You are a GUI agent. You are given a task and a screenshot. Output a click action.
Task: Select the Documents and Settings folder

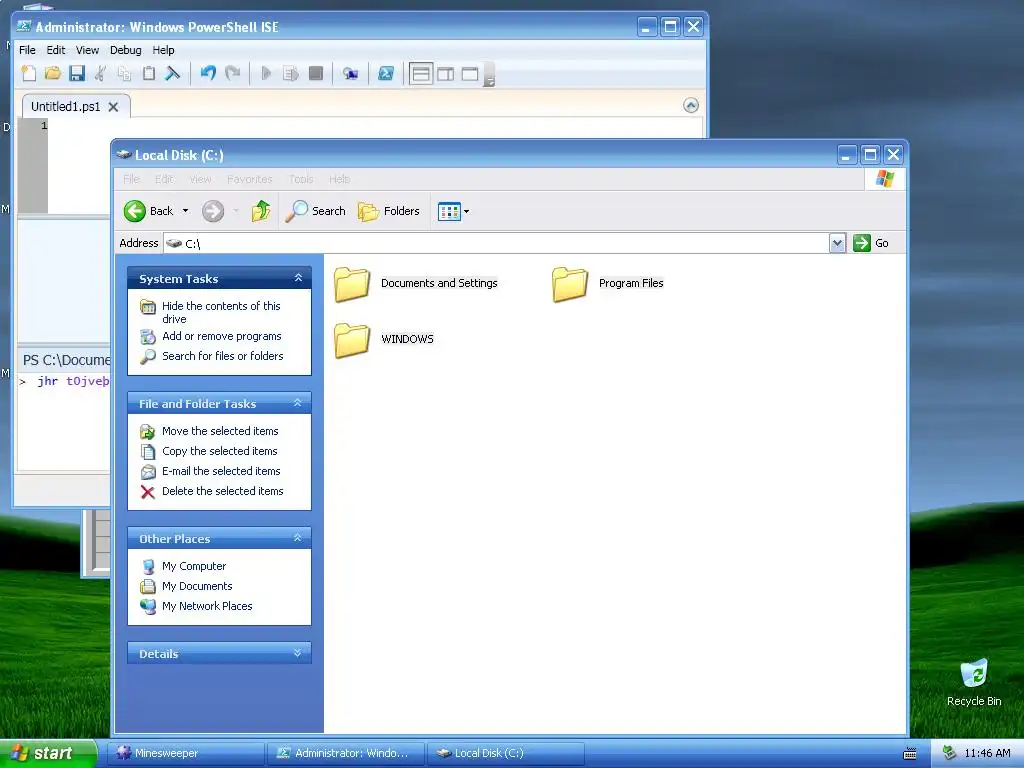416,285
